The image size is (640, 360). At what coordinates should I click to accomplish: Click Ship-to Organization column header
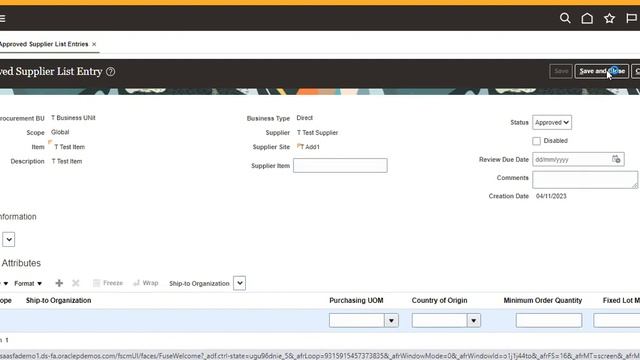click(58, 300)
